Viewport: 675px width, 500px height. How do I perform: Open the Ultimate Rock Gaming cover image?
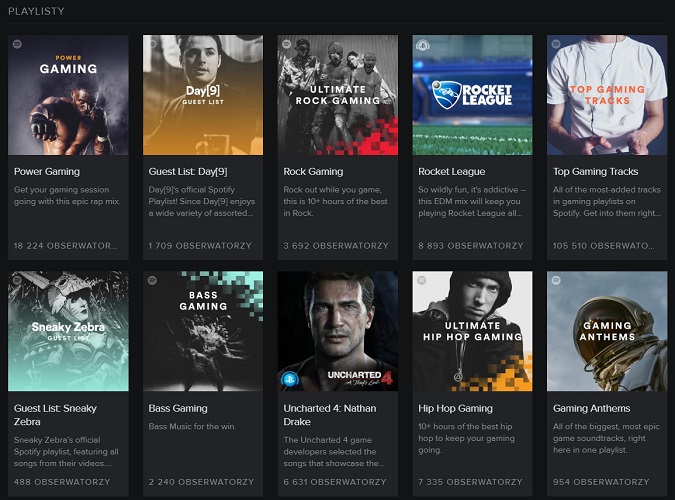(x=338, y=95)
